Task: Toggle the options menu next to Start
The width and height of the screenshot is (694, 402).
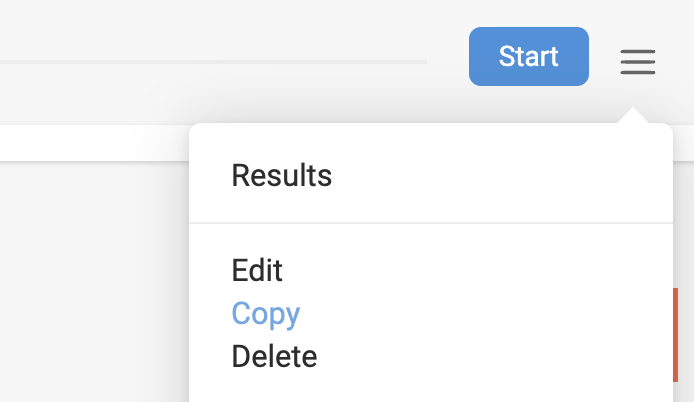Action: point(637,62)
